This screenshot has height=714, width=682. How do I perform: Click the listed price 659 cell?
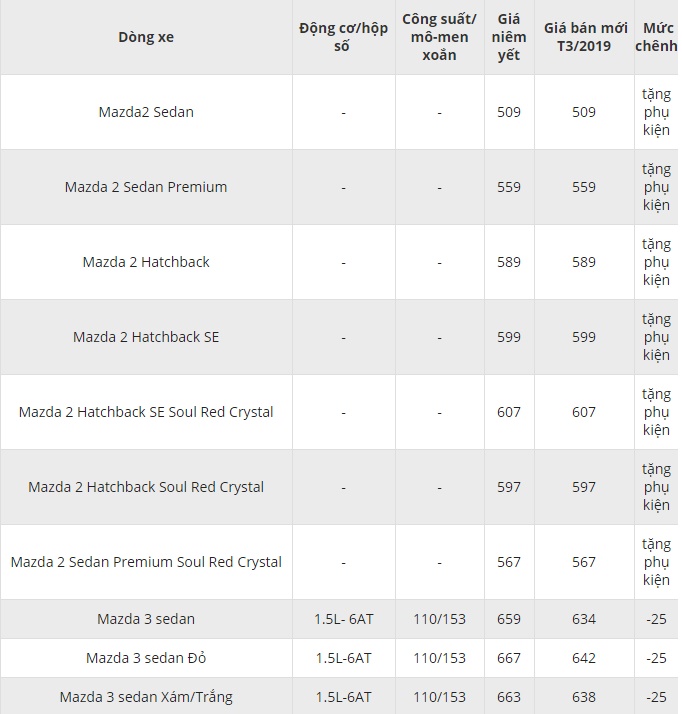tap(509, 619)
